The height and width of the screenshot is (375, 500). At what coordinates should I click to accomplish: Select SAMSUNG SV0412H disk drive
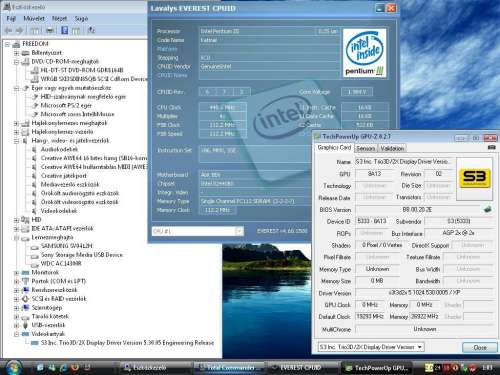tap(66, 246)
